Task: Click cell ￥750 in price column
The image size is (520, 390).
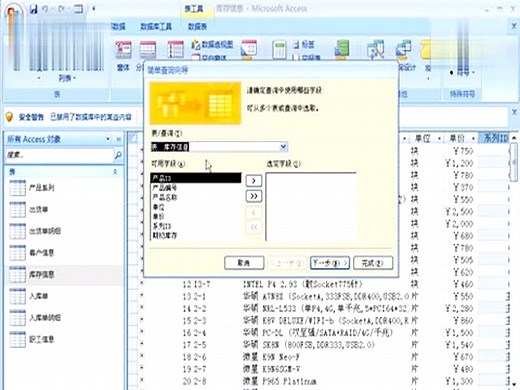Action: [463, 151]
